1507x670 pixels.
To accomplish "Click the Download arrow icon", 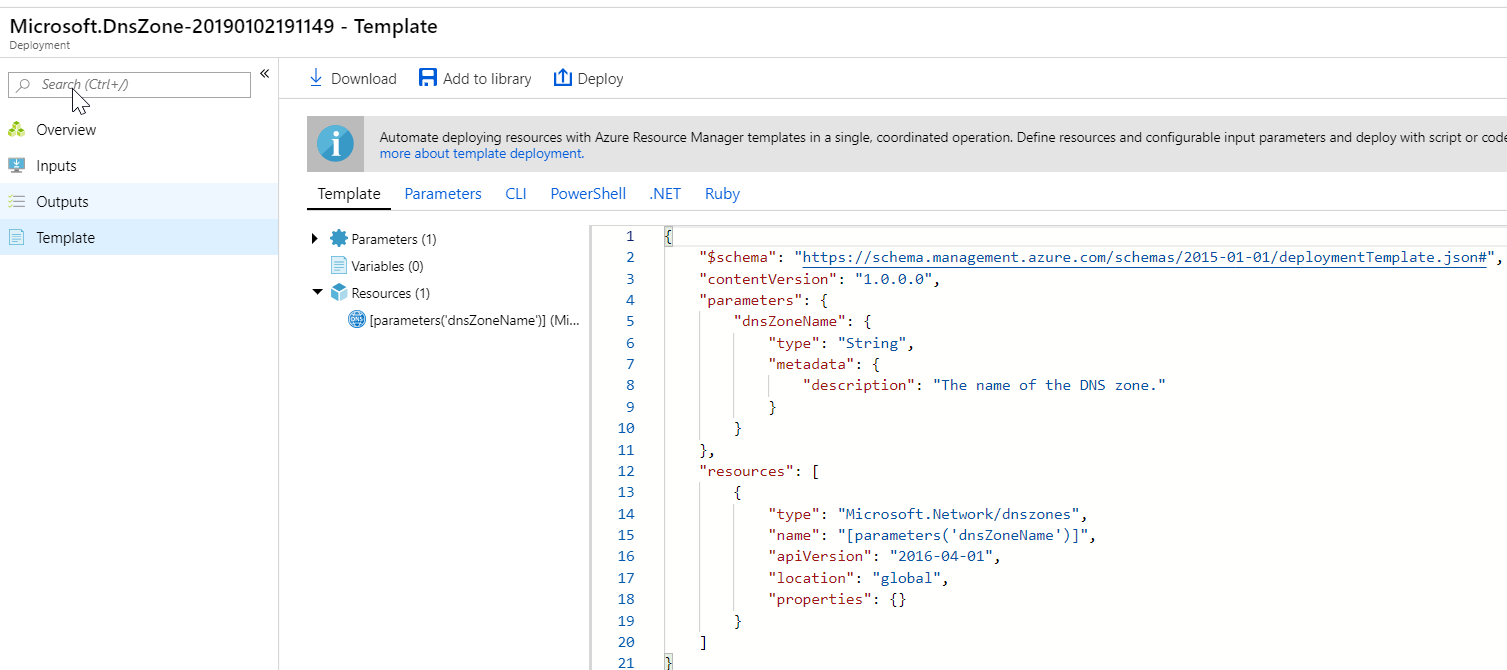I will pos(316,78).
